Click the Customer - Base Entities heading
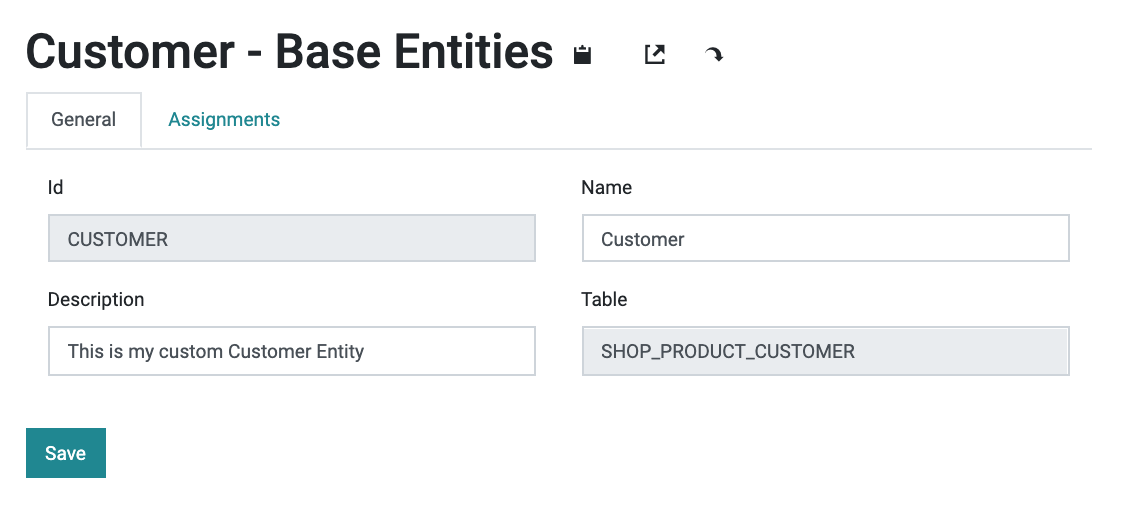The image size is (1122, 508). (x=289, y=52)
